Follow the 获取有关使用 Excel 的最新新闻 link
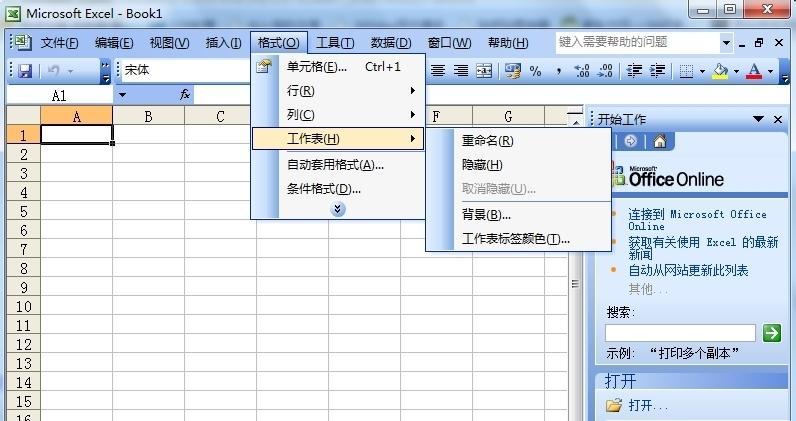Screen dimensions: 796x421 pos(703,248)
